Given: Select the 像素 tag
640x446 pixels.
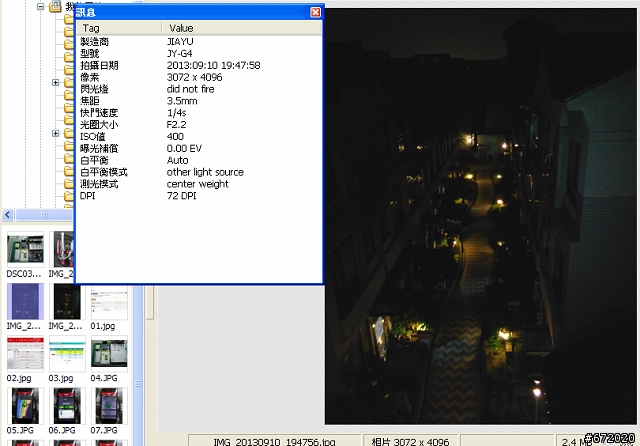Looking at the screenshot, I should pos(90,77).
